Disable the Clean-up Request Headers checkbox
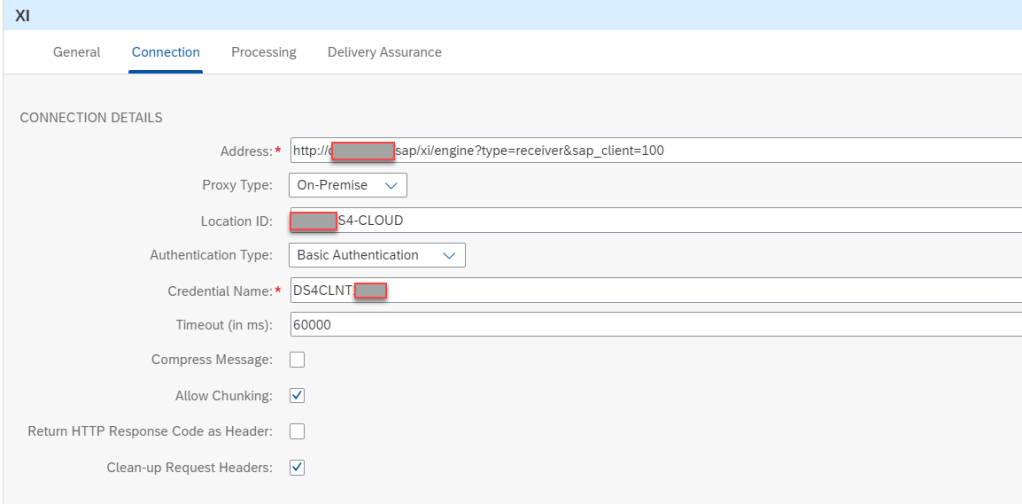 (x=297, y=467)
